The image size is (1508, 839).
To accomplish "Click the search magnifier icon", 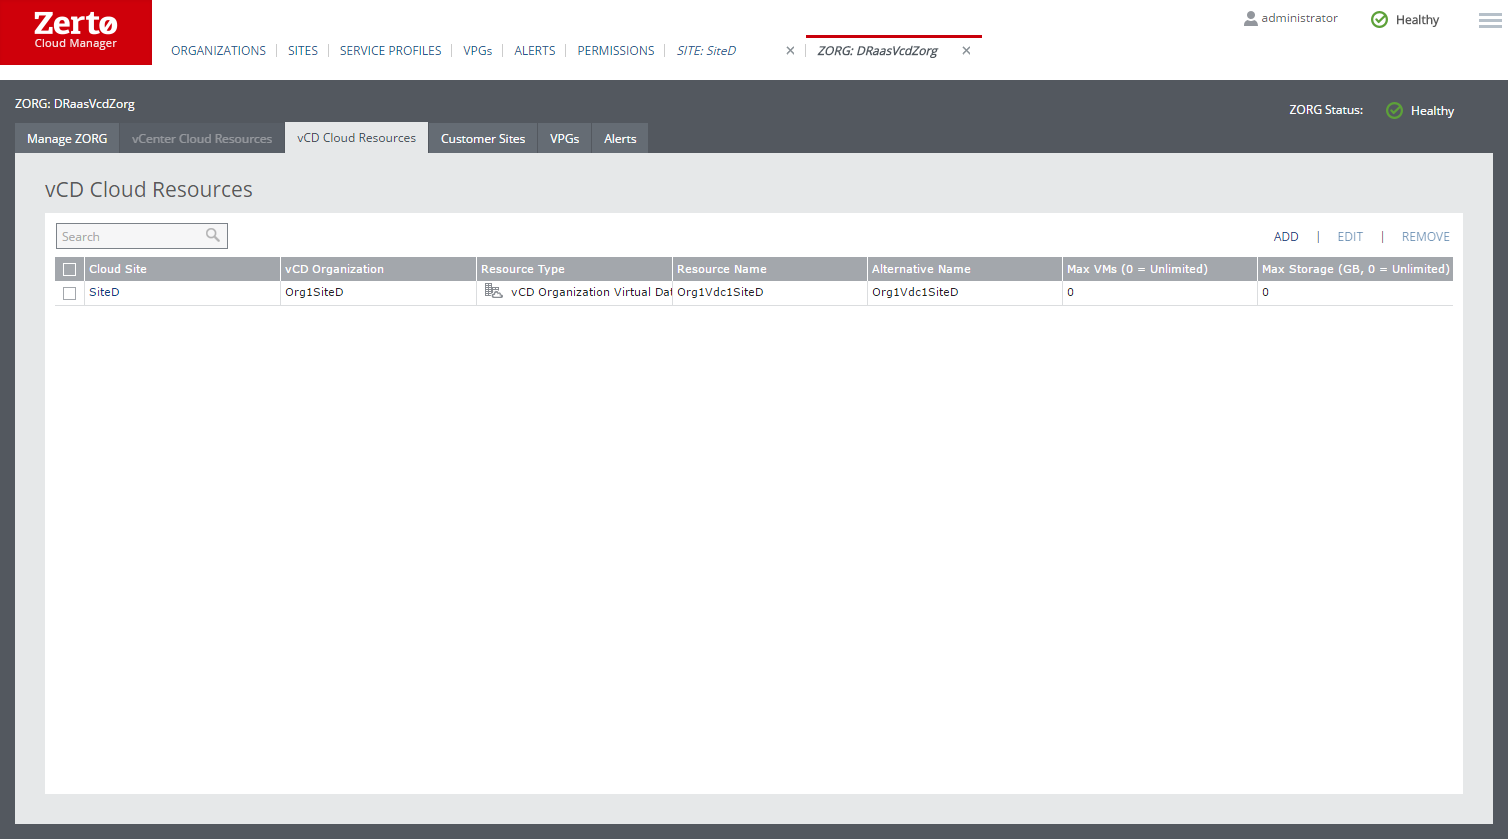I will click(x=213, y=235).
